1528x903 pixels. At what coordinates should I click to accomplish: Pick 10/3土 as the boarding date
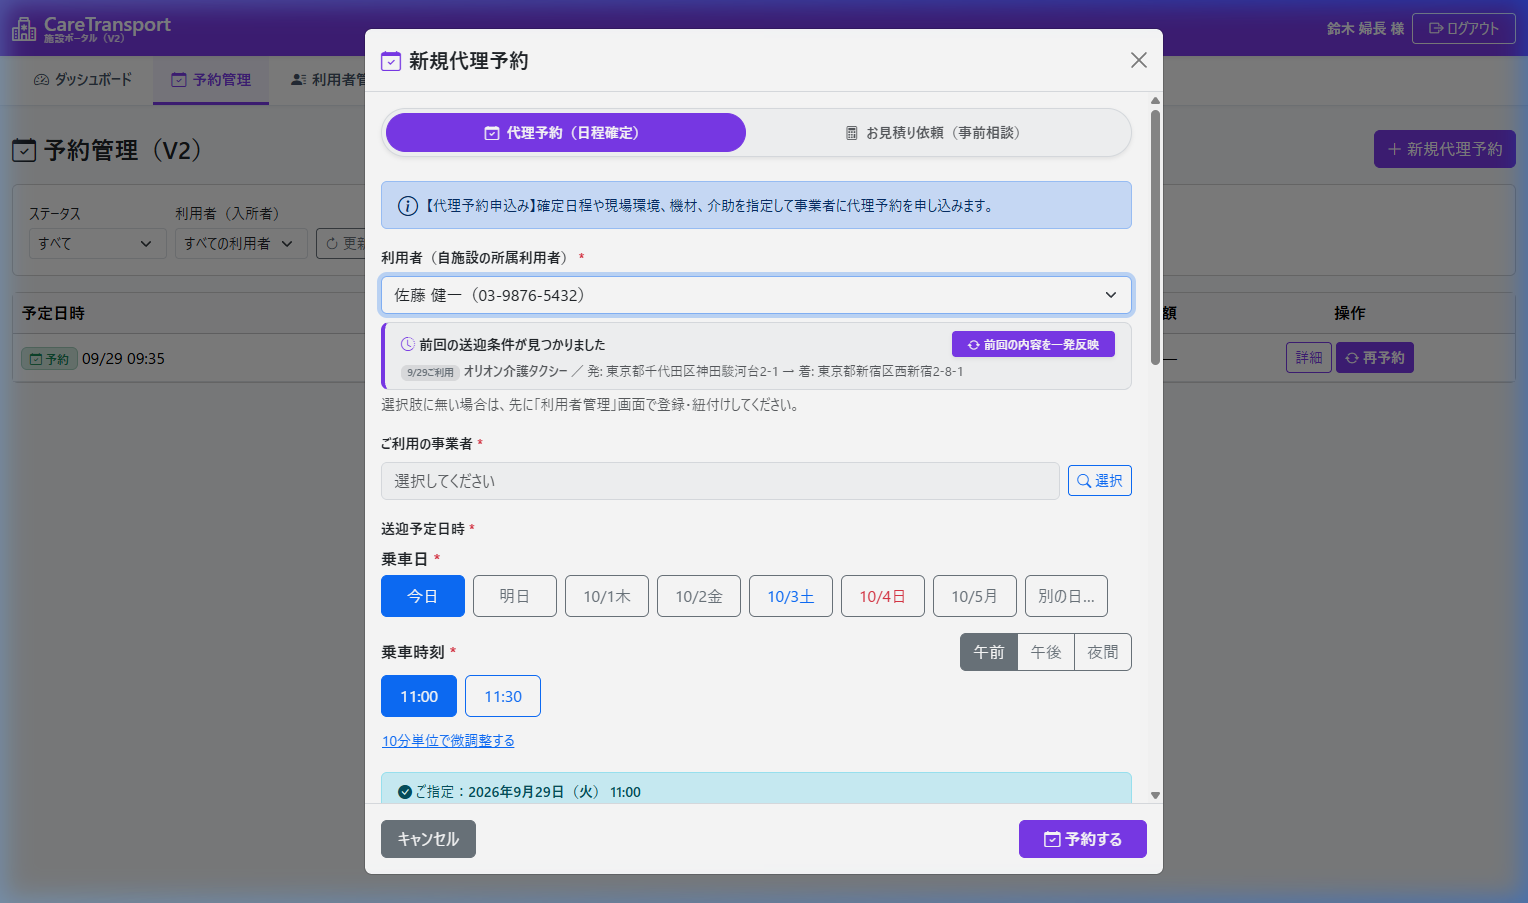[x=791, y=596]
